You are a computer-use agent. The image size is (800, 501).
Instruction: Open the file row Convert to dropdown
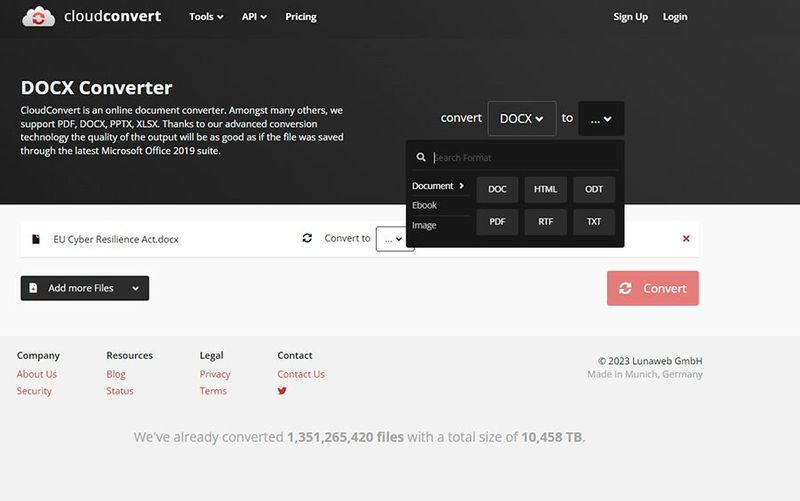pyautogui.click(x=394, y=239)
